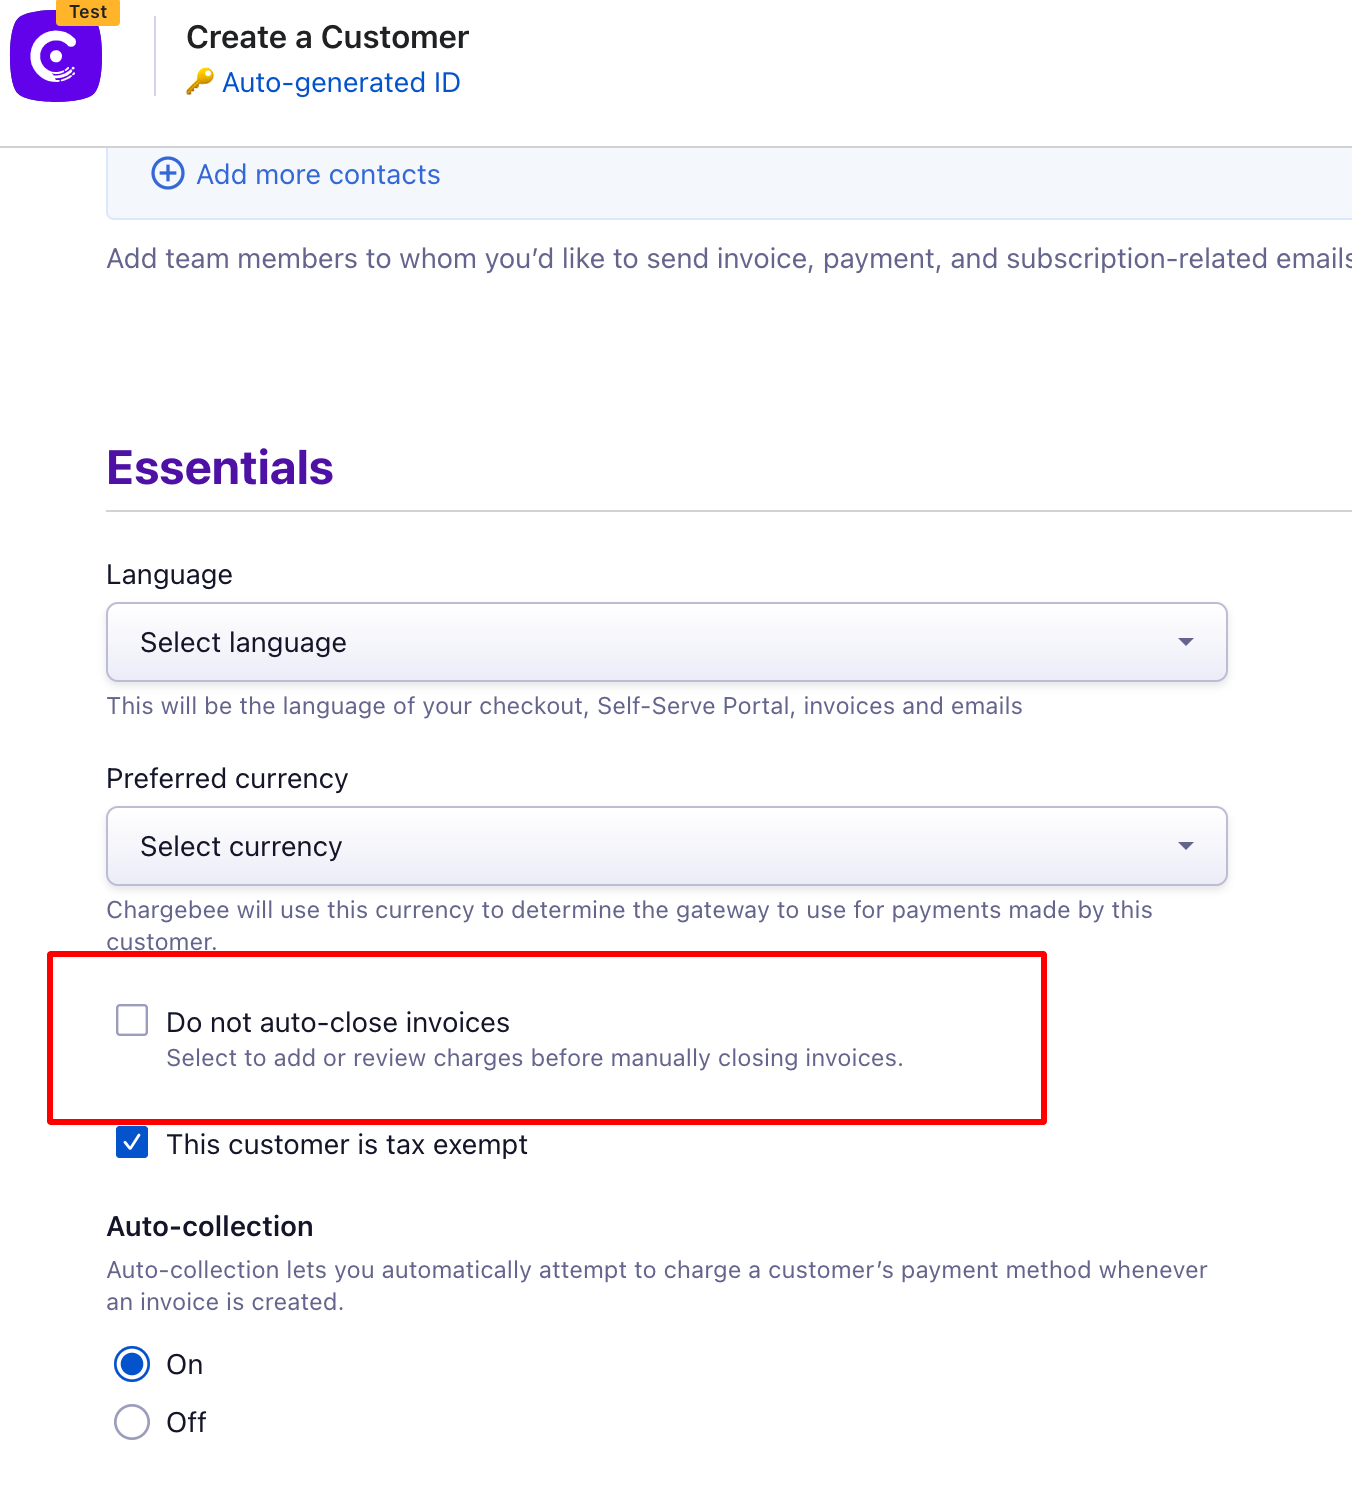The width and height of the screenshot is (1352, 1492).
Task: Open the Auto-generated ID link
Action: tap(341, 82)
